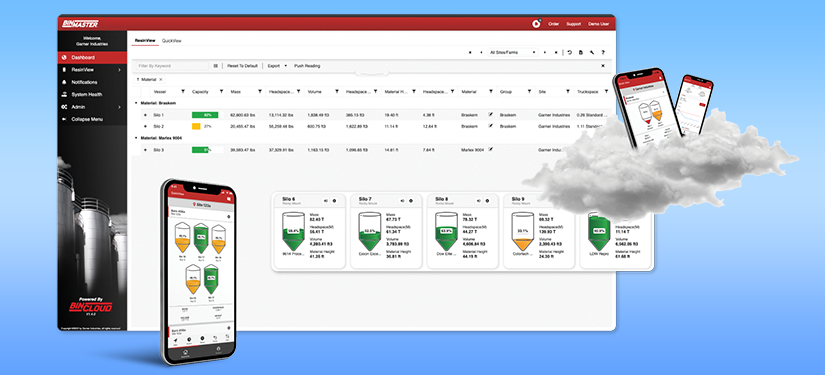Open the Export dropdown arrow
The width and height of the screenshot is (825, 375).
[x=286, y=66]
